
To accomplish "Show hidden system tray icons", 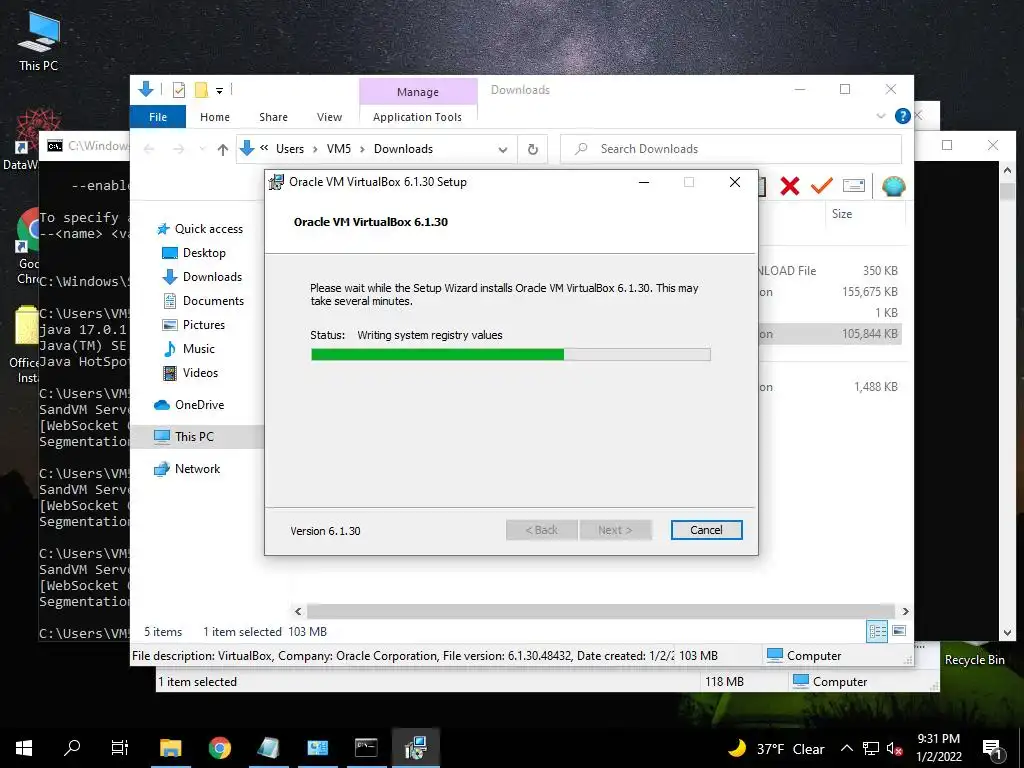I will 846,748.
